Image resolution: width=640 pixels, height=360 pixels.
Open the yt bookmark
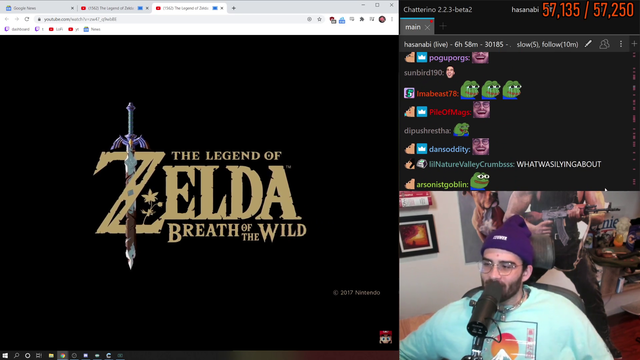coord(73,29)
